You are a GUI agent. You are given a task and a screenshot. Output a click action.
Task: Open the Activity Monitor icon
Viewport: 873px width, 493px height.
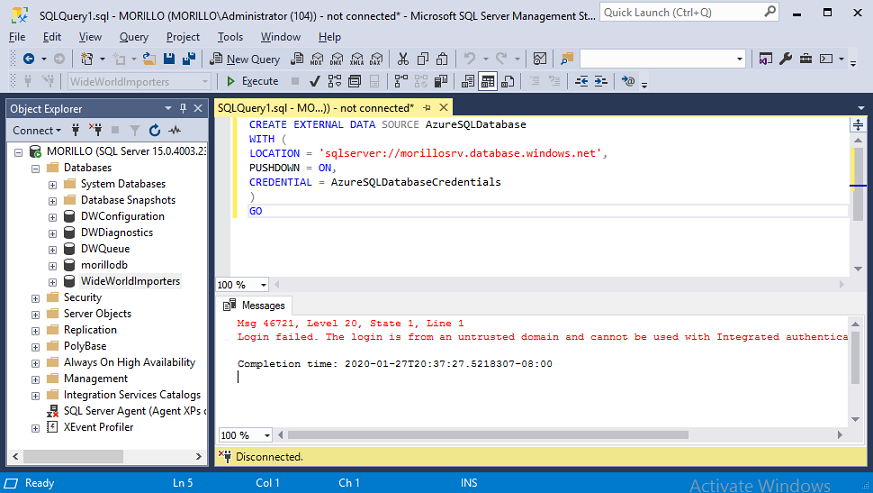click(540, 58)
